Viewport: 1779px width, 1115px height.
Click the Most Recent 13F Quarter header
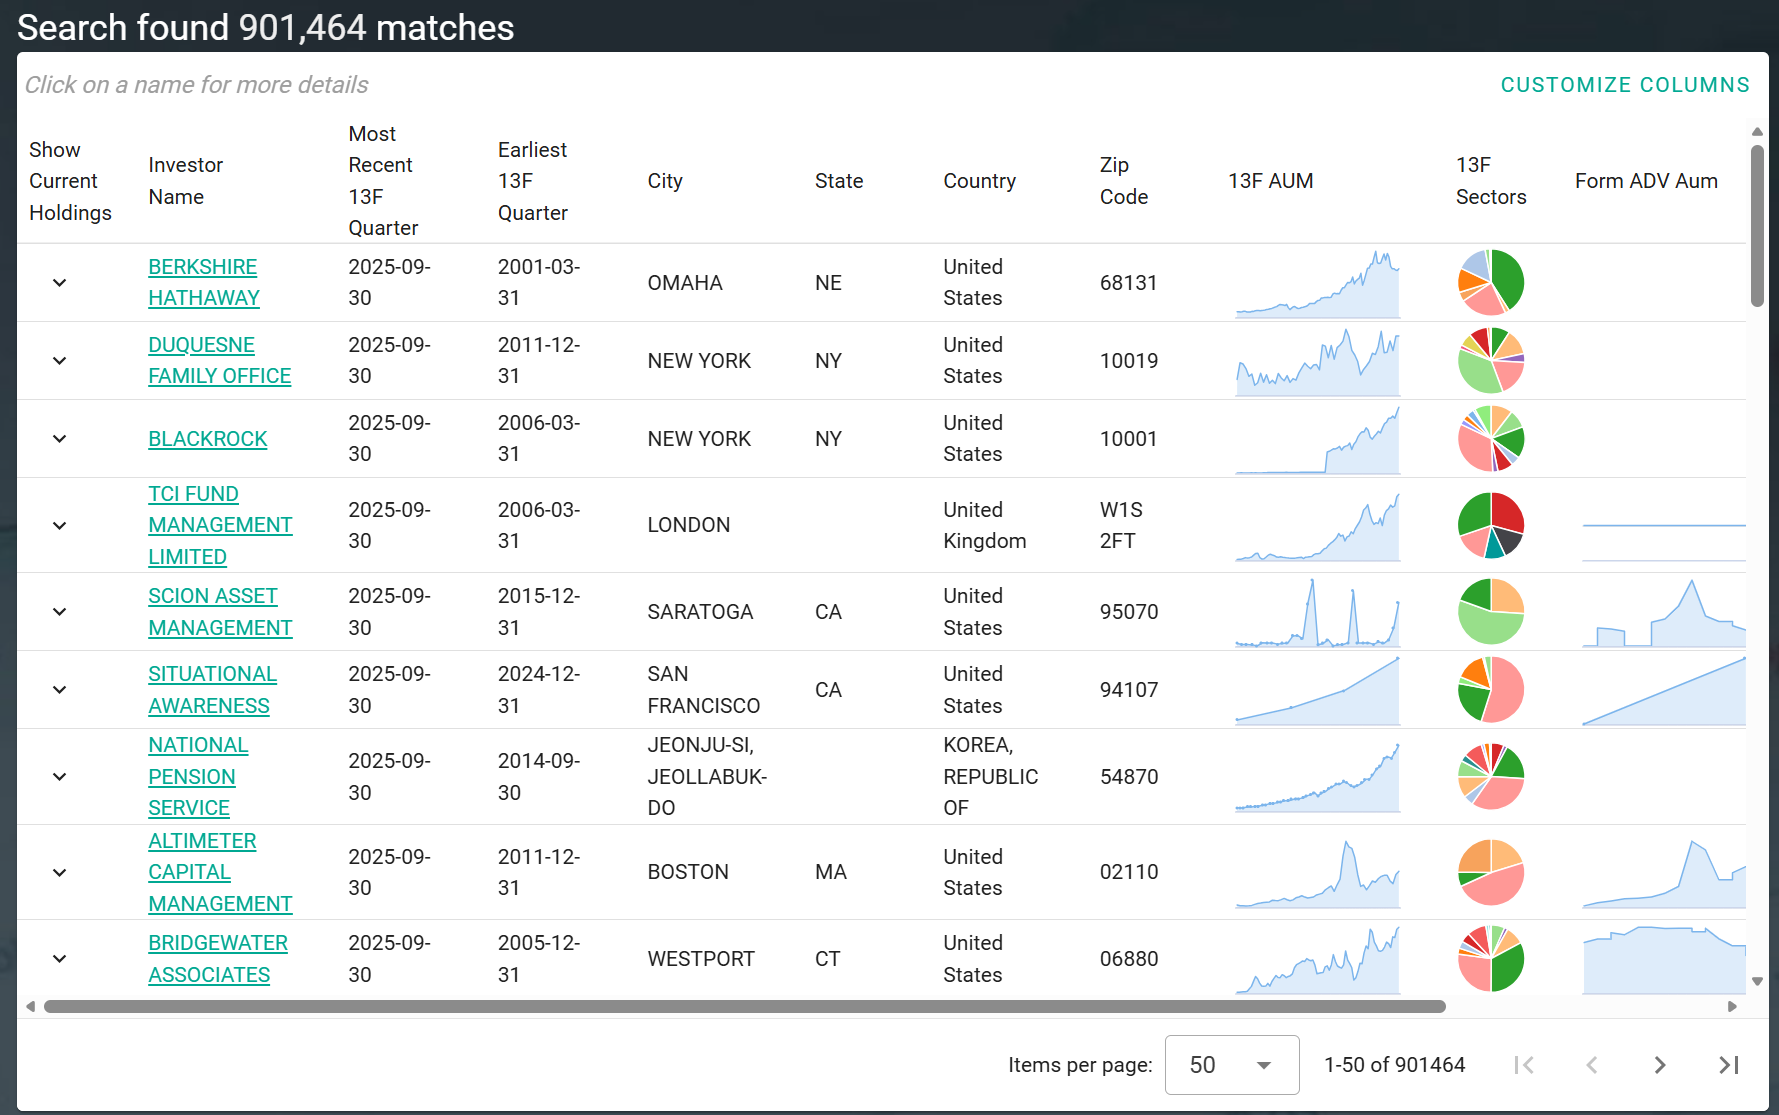383,181
